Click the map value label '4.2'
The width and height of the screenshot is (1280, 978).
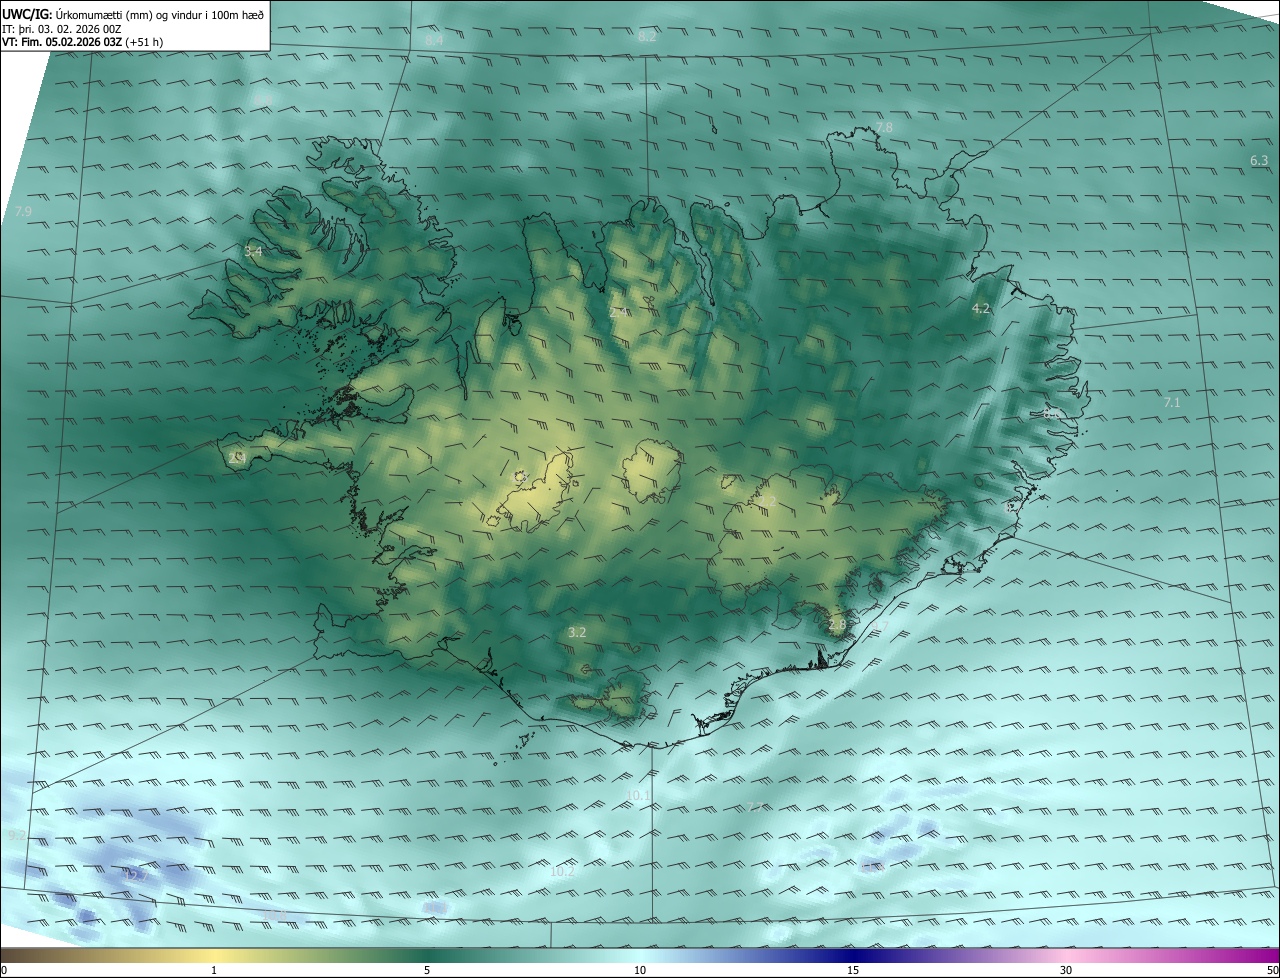coord(981,308)
